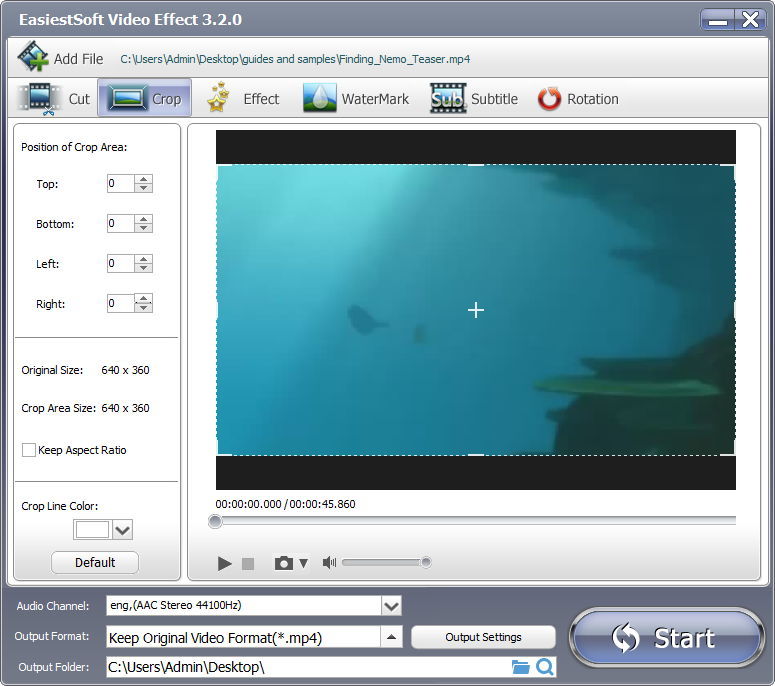Viewport: 775px width, 686px height.
Task: Stop the video playback
Action: 248,563
